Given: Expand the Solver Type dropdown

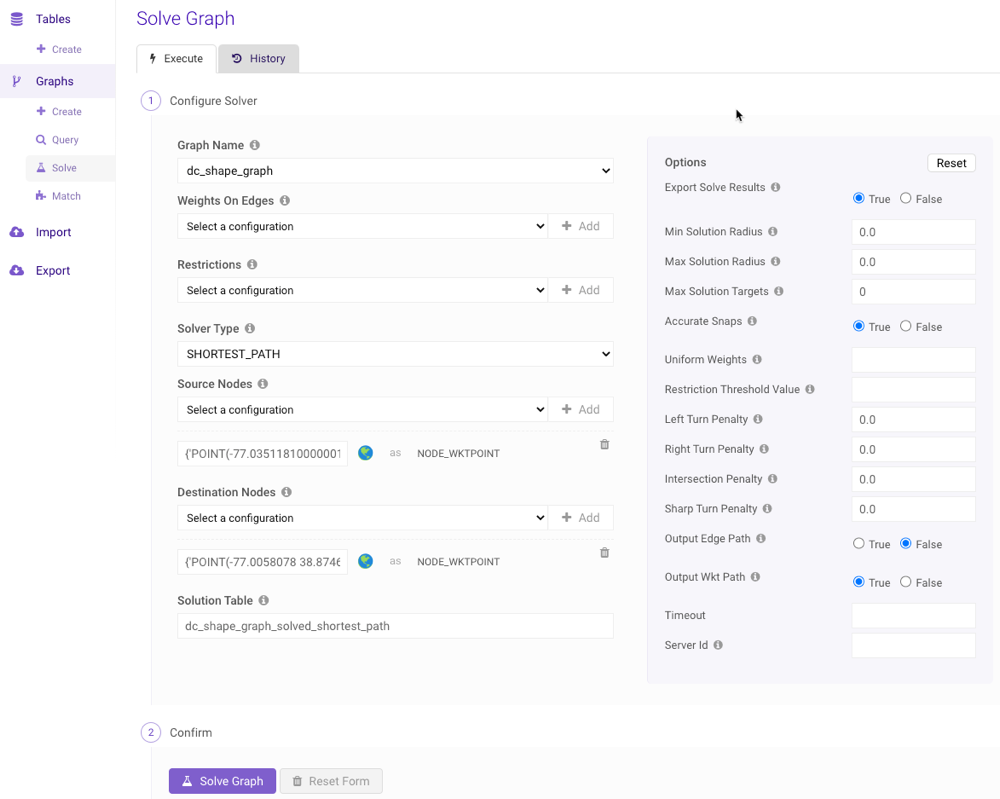Looking at the screenshot, I should pos(395,354).
